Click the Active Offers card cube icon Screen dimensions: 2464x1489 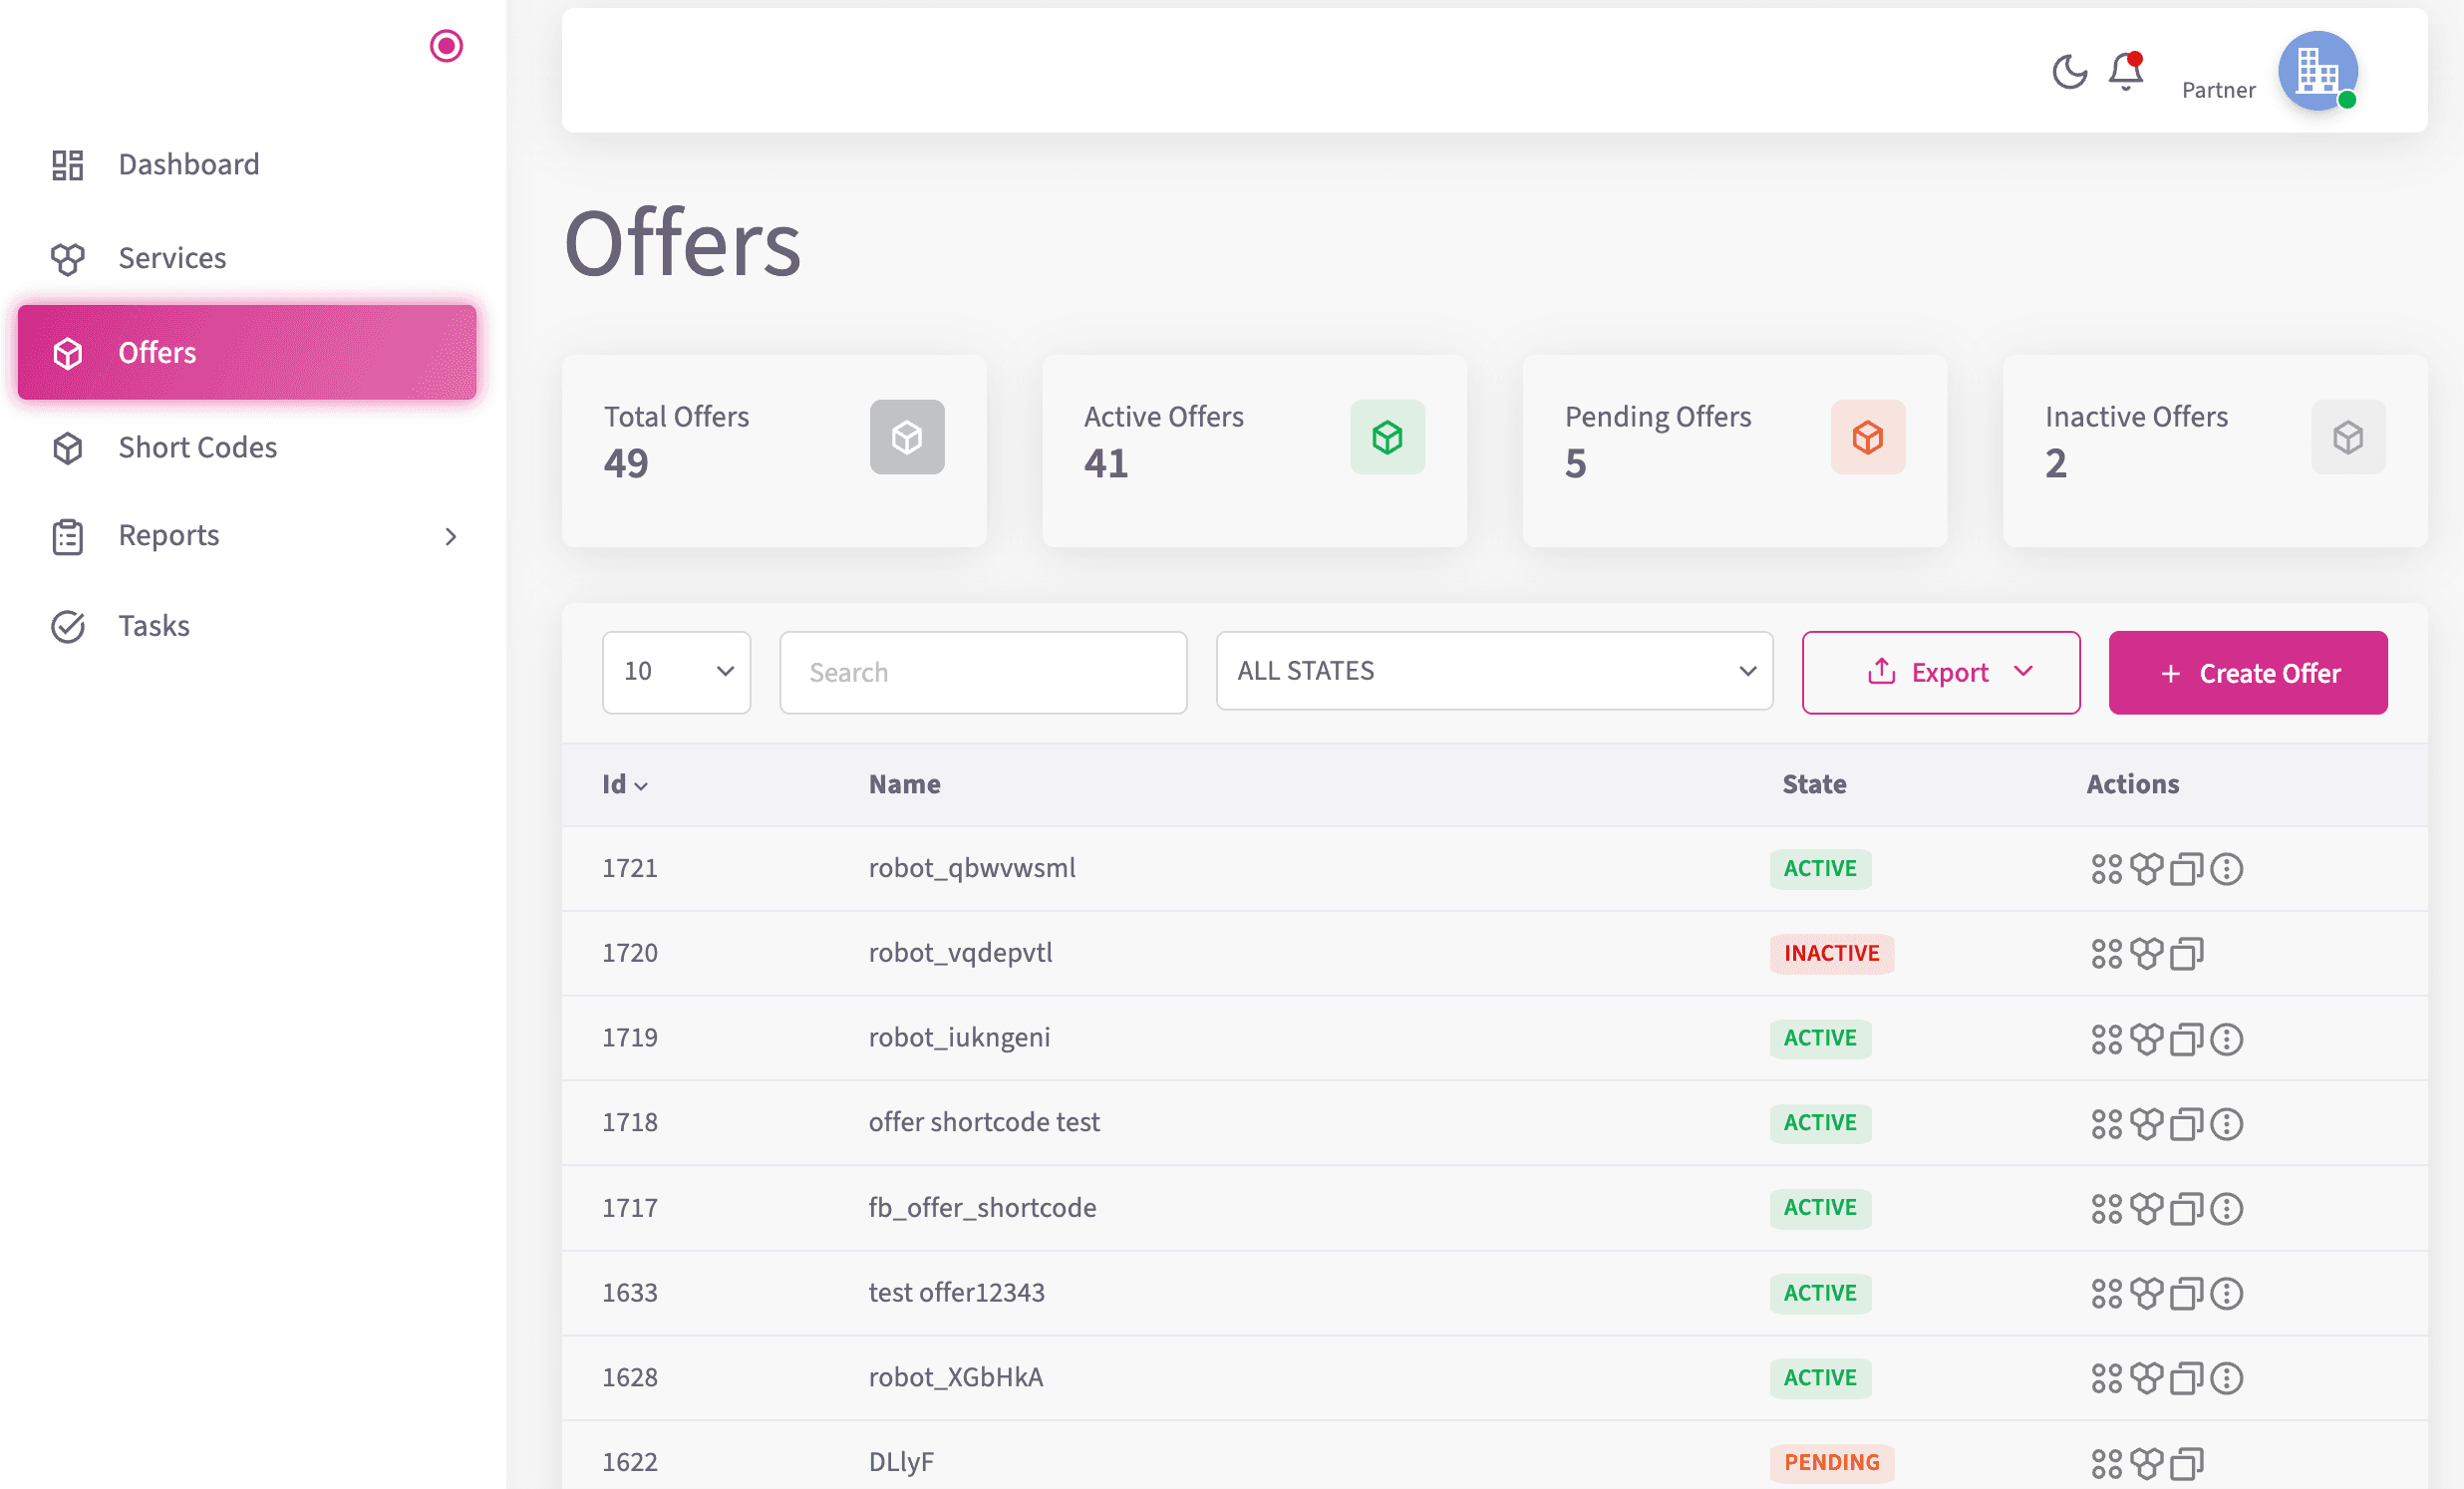1387,437
